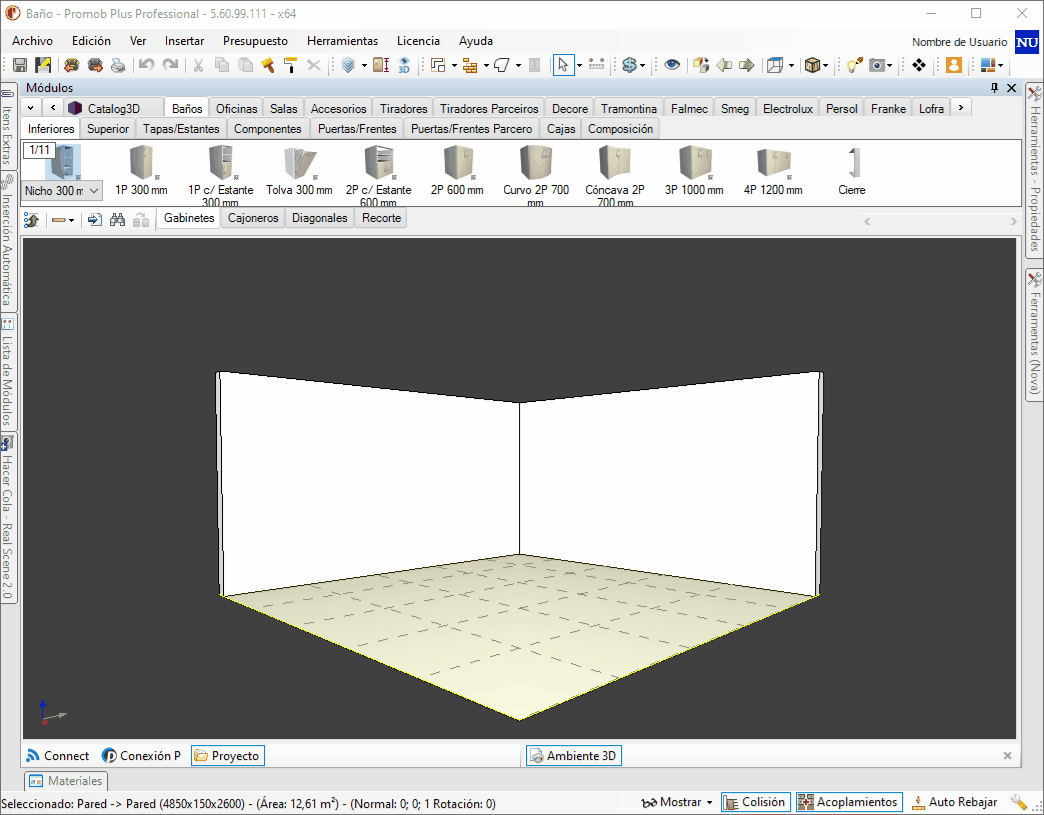The image size is (1044, 815).
Task: Click the four-diamond pan icon
Action: 919,65
